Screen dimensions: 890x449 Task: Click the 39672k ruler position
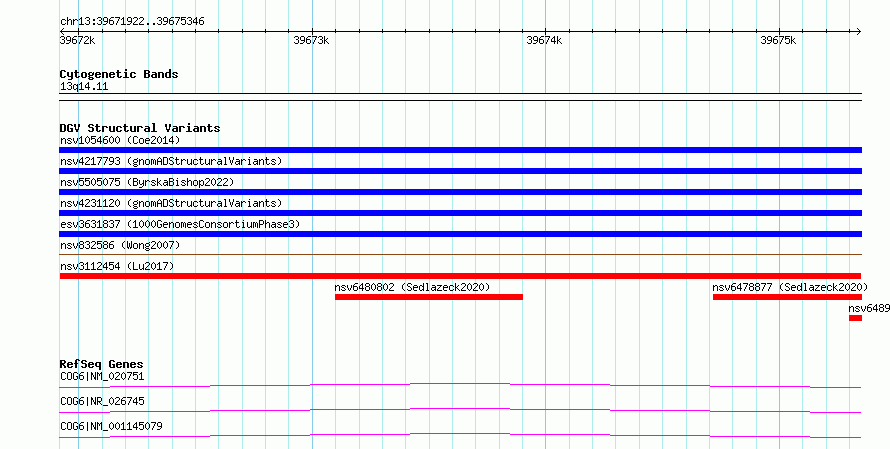coord(78,40)
